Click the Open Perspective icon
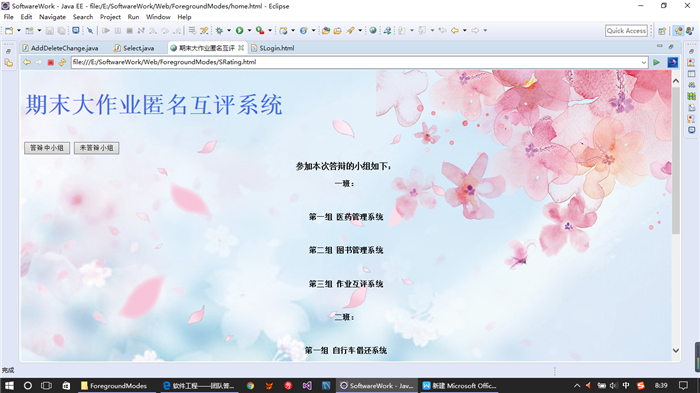The width and height of the screenshot is (700, 393). [x=662, y=30]
